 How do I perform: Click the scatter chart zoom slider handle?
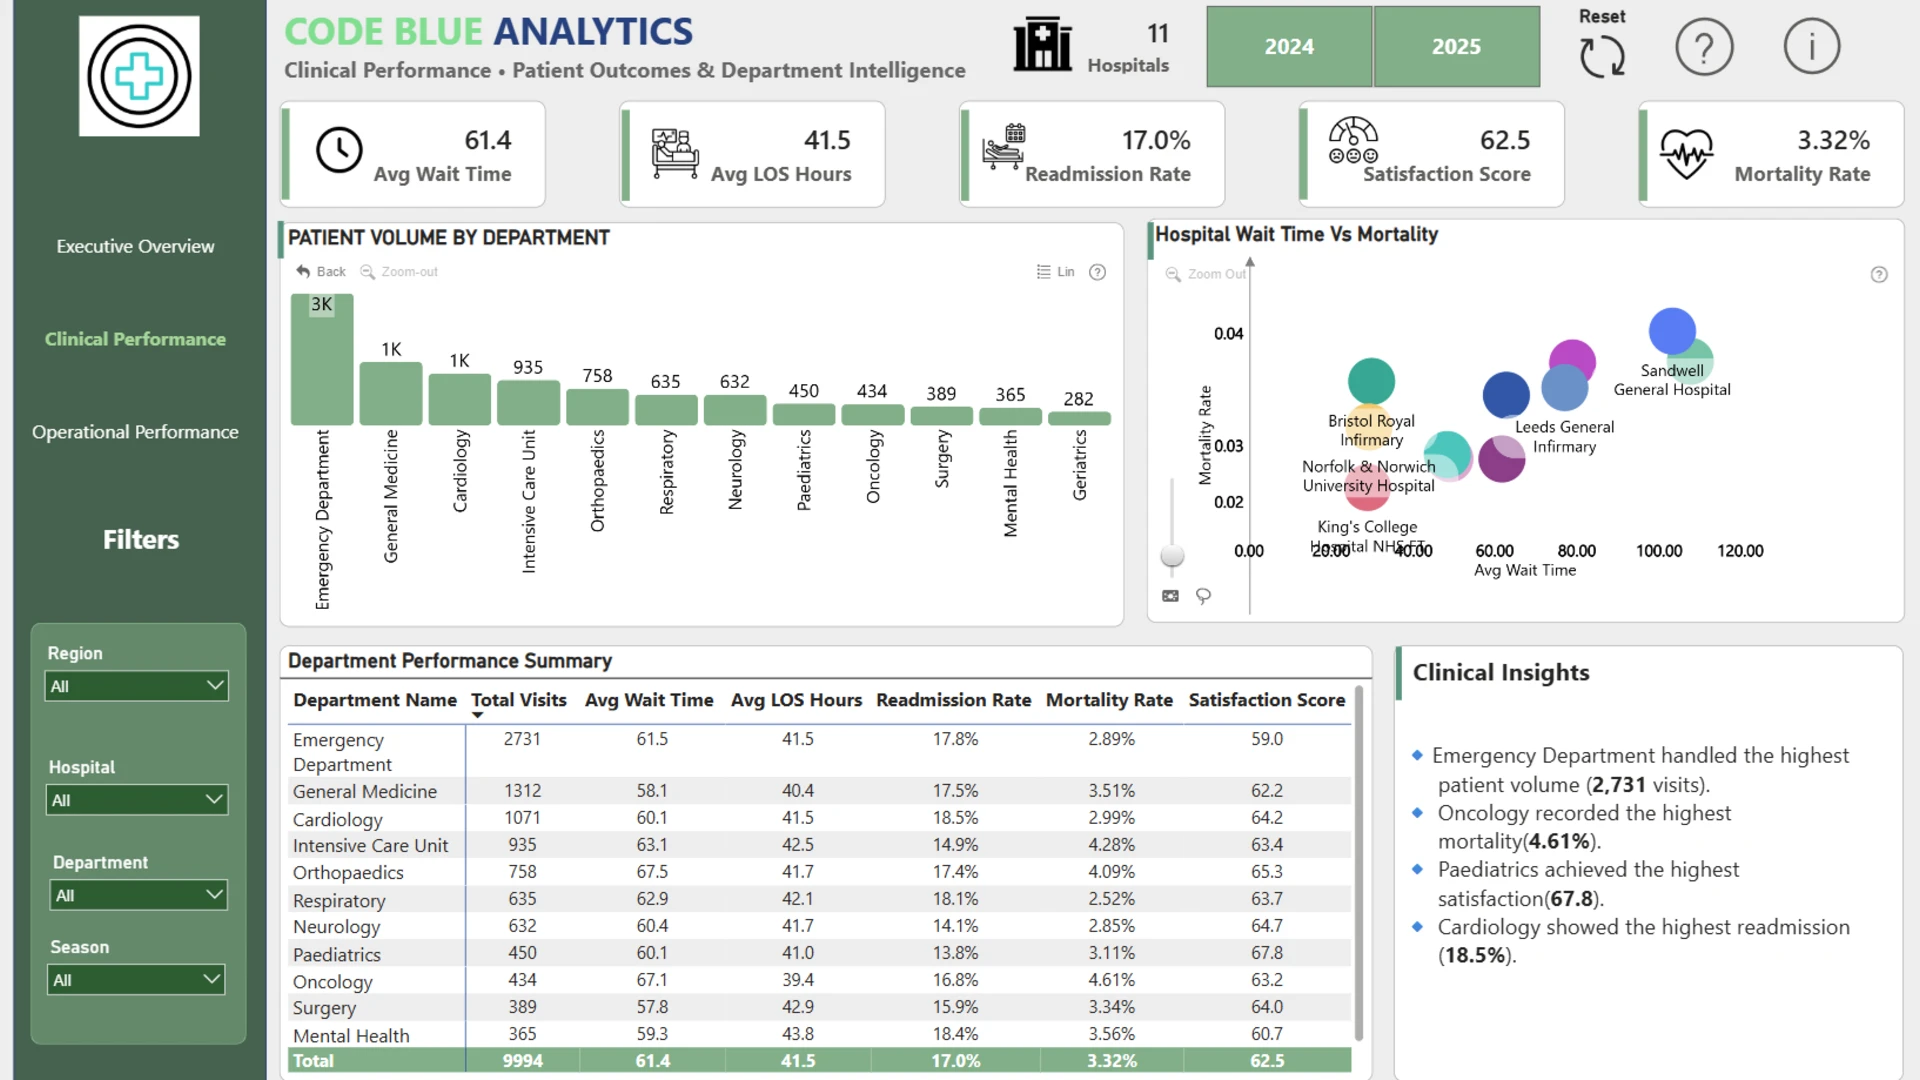tap(1172, 556)
